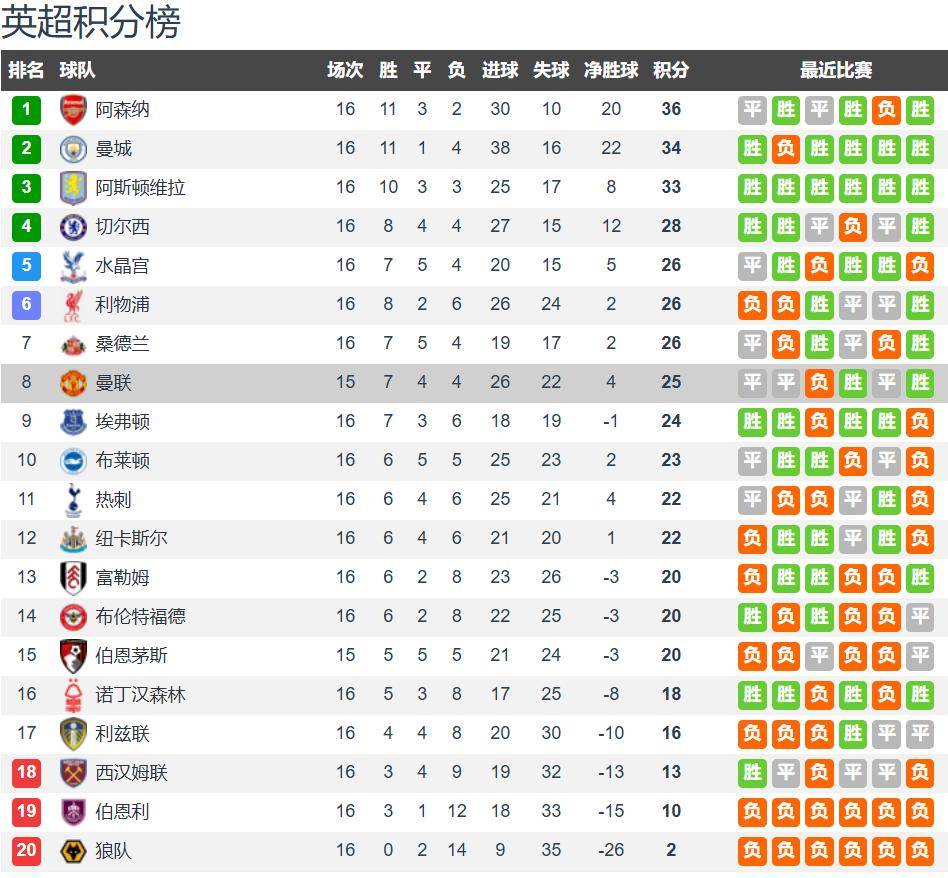Image resolution: width=948 pixels, height=878 pixels.
Task: Click Arsenal's rank 1 green badge
Action: pos(27,109)
